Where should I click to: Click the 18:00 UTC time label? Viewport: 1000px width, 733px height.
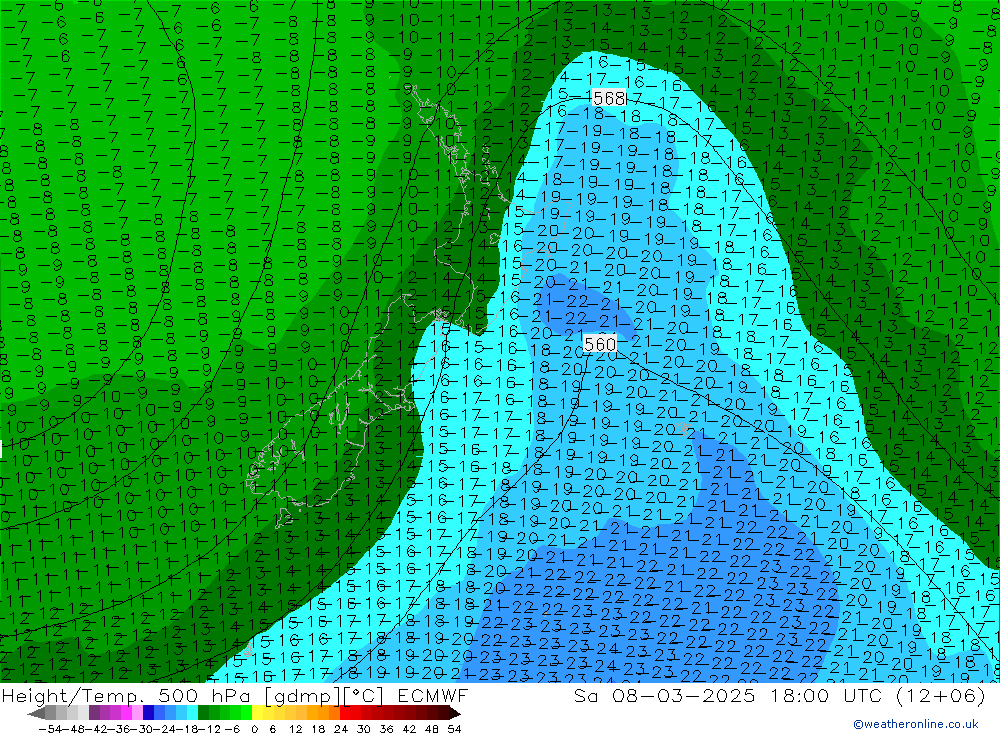click(826, 695)
